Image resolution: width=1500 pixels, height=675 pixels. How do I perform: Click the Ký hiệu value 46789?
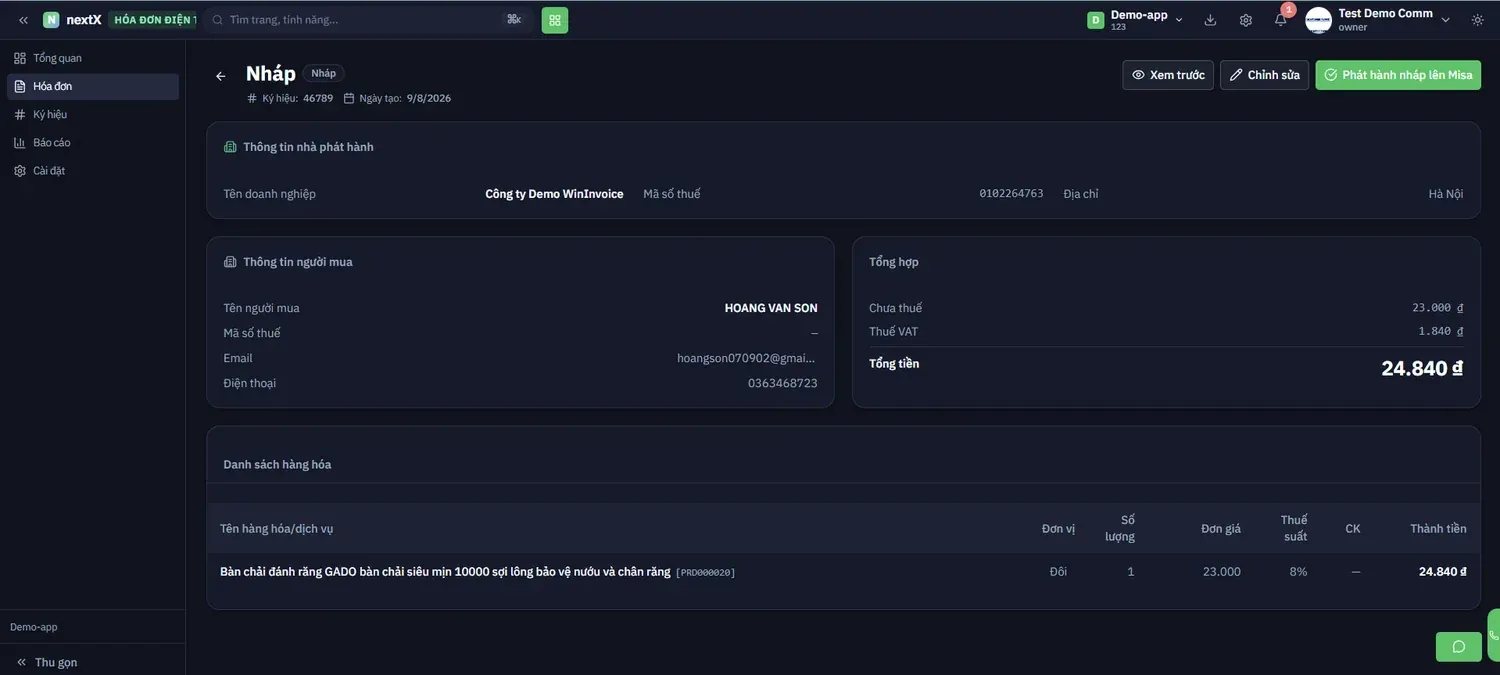tap(318, 98)
